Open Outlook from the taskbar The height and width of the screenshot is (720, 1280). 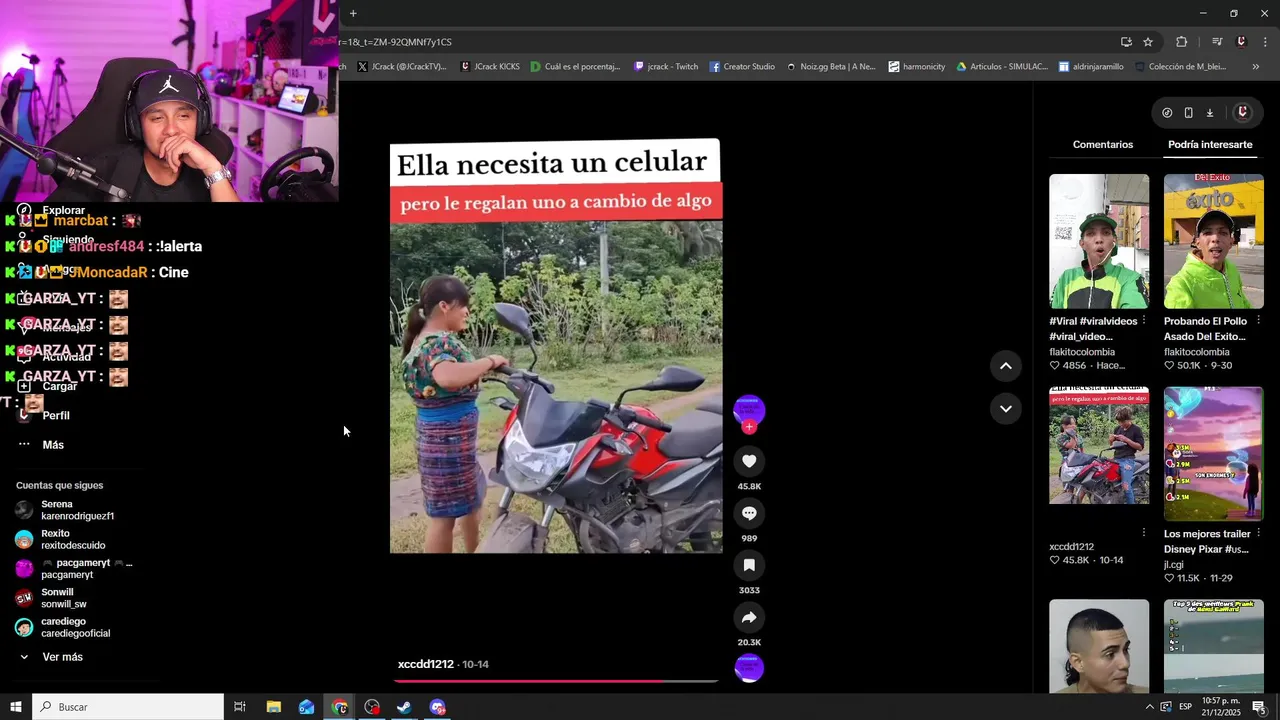(306, 707)
